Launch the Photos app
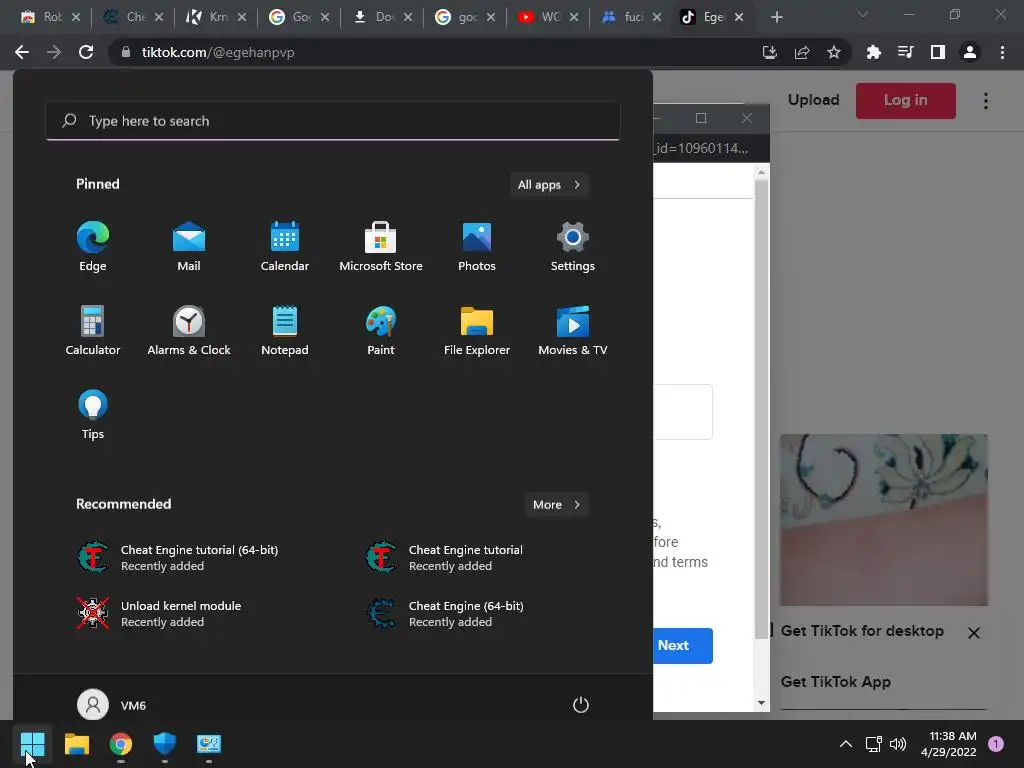The height and width of the screenshot is (768, 1024). pos(477,246)
